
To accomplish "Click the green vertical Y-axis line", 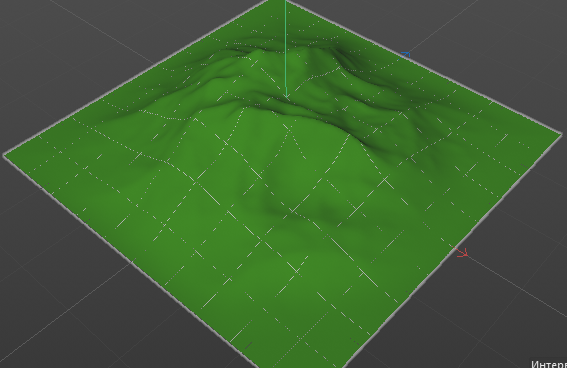I will point(286,49).
